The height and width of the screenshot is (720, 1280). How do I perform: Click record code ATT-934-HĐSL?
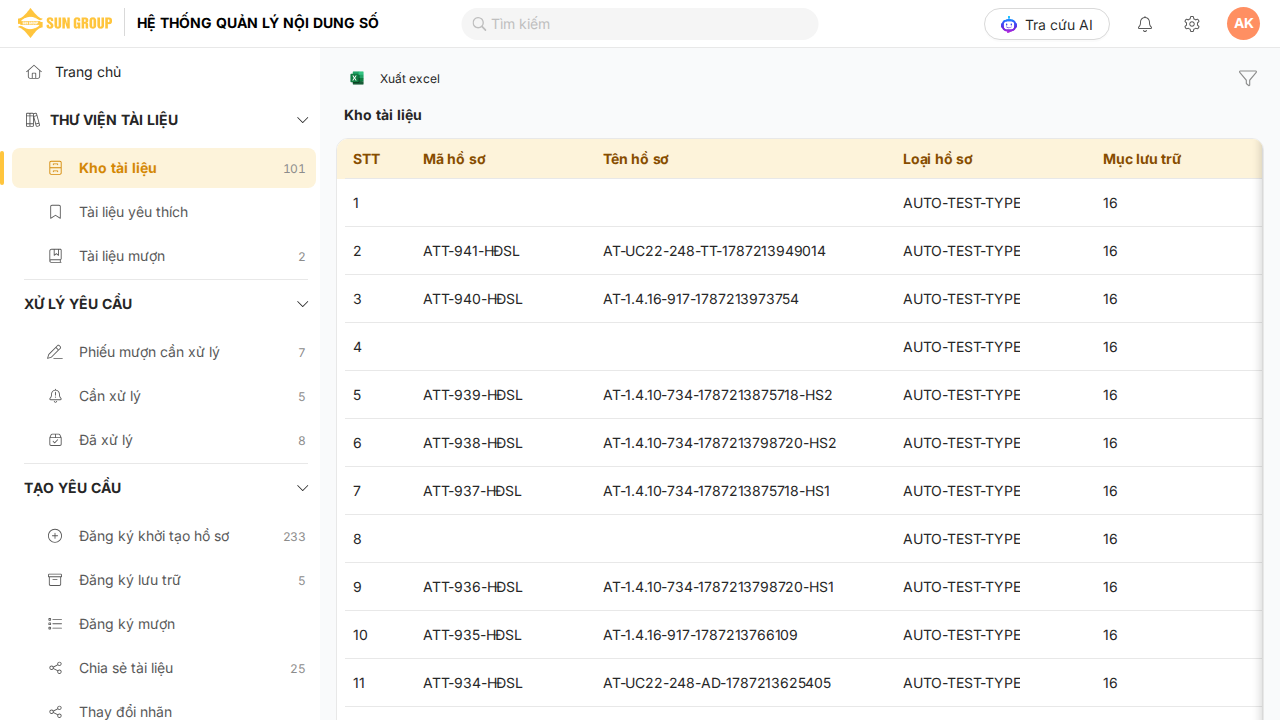point(473,683)
